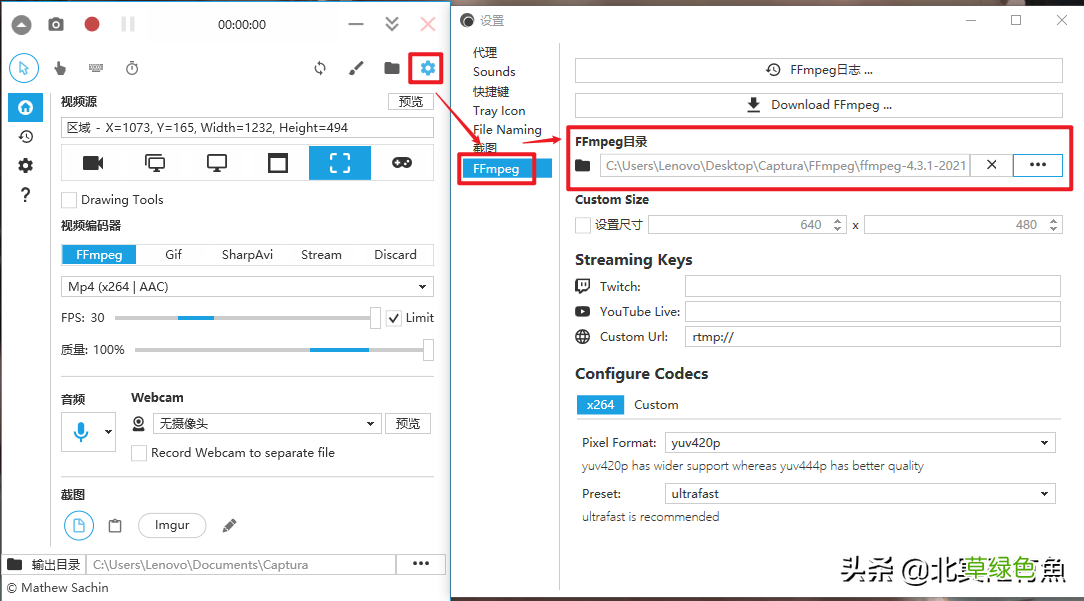Viewport: 1084px width, 601px height.
Task: Select Sounds in the settings list
Action: (494, 71)
